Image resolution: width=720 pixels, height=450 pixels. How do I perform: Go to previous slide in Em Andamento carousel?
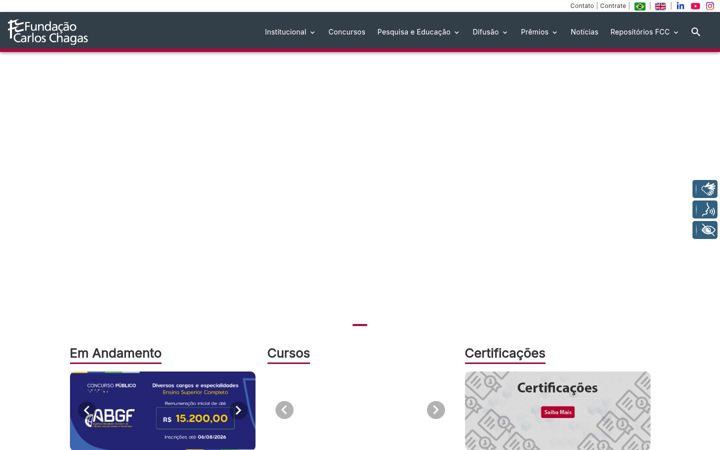tap(87, 410)
